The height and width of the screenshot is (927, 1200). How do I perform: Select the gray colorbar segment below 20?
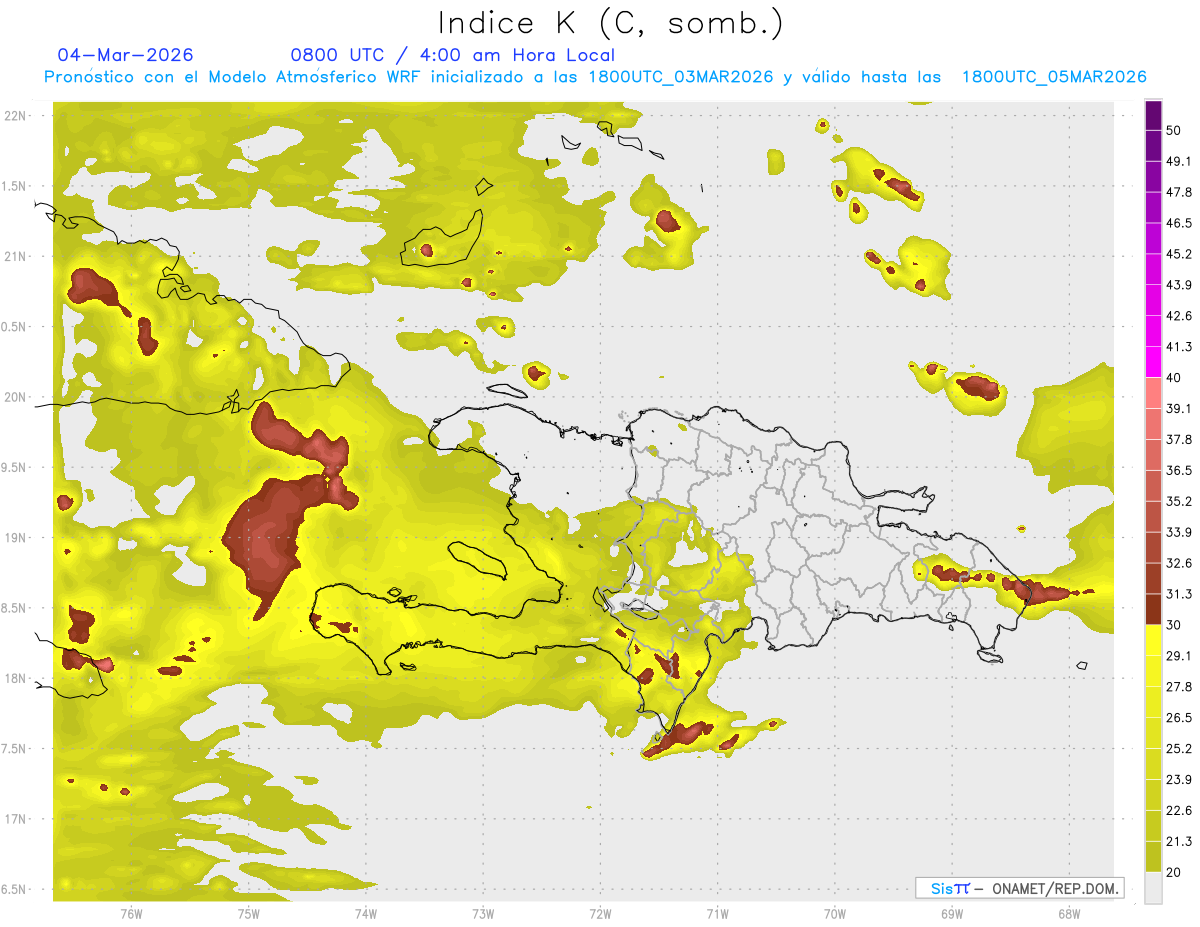pos(1153,888)
